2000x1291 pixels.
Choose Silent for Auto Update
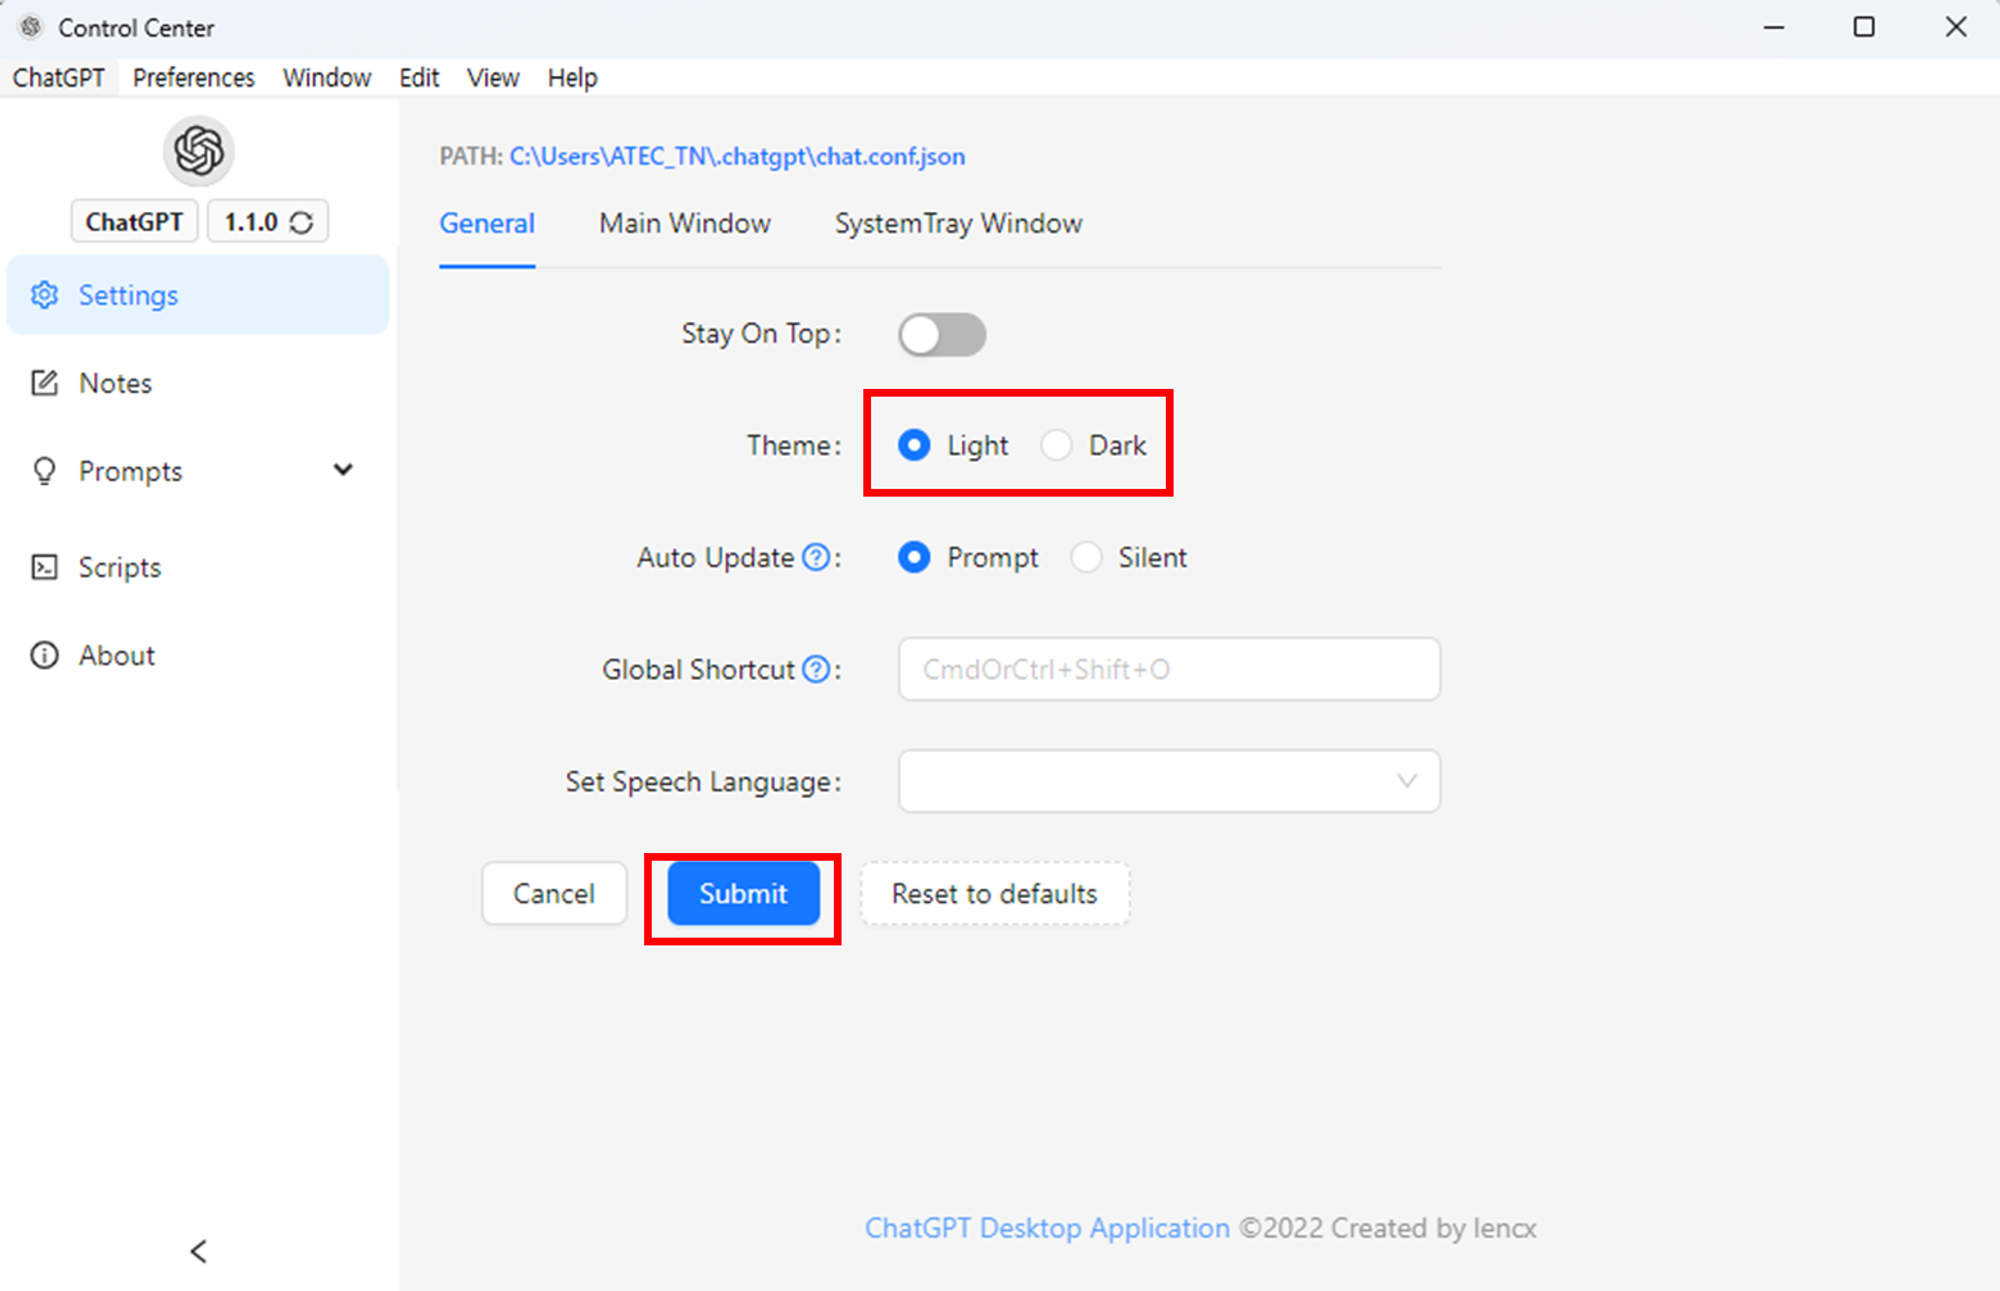point(1086,557)
